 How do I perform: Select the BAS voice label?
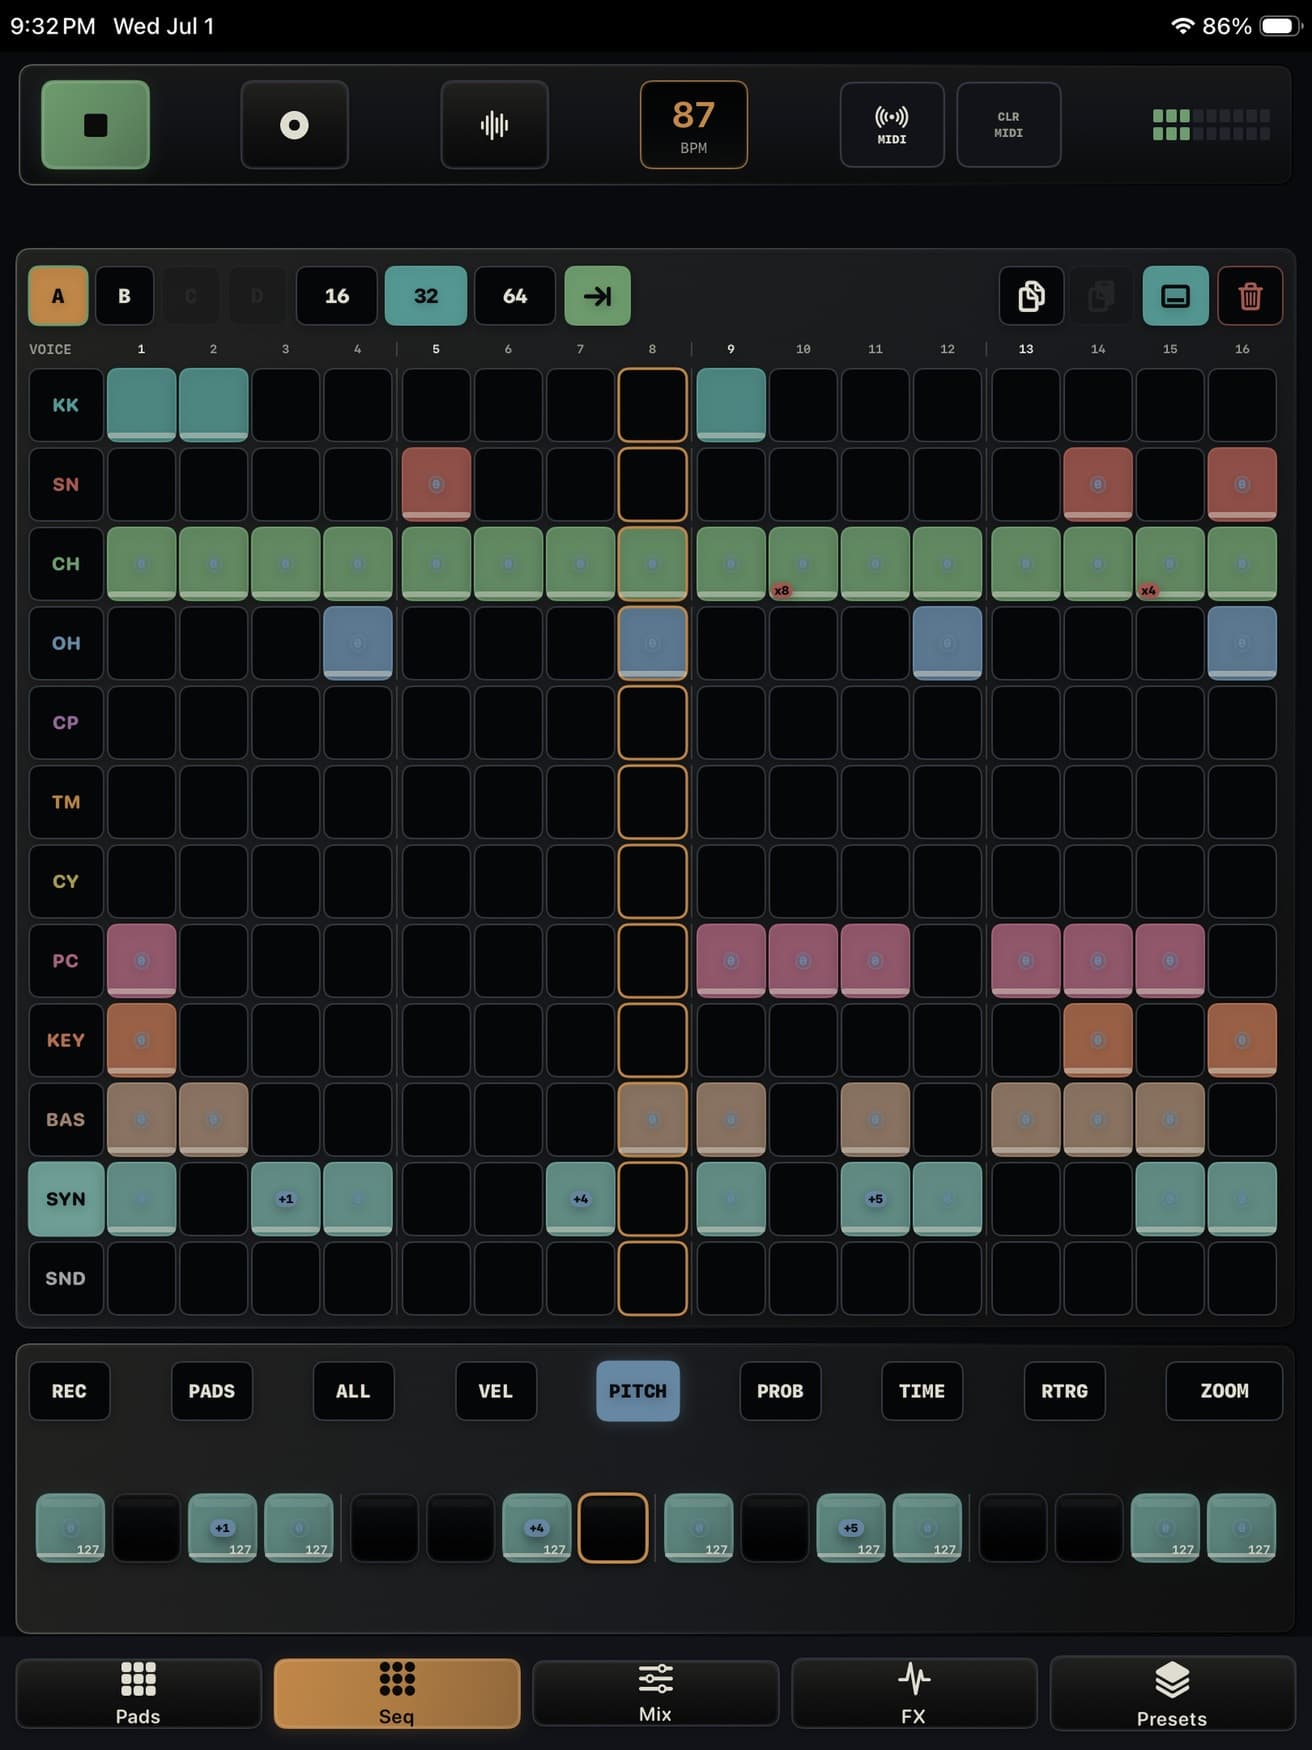[x=66, y=1119]
